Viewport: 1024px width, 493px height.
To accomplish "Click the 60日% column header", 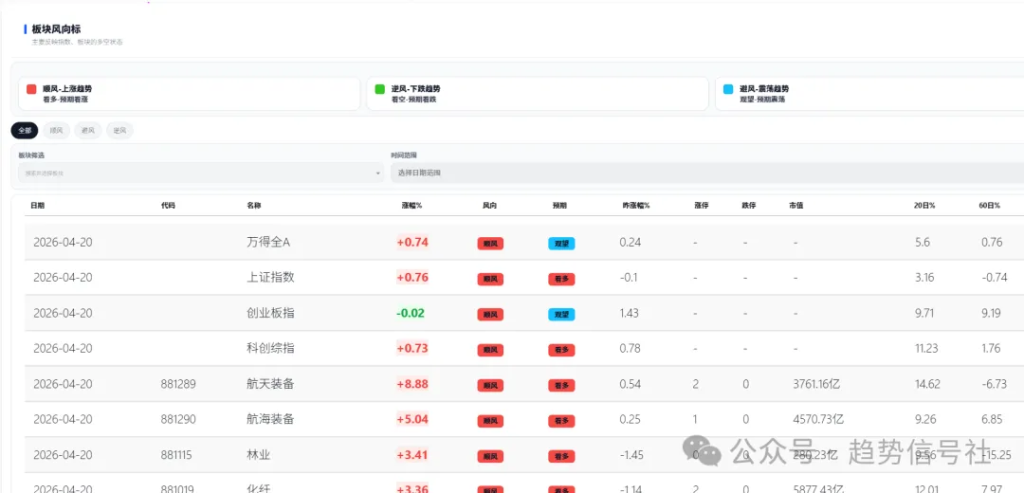I will pos(989,206).
